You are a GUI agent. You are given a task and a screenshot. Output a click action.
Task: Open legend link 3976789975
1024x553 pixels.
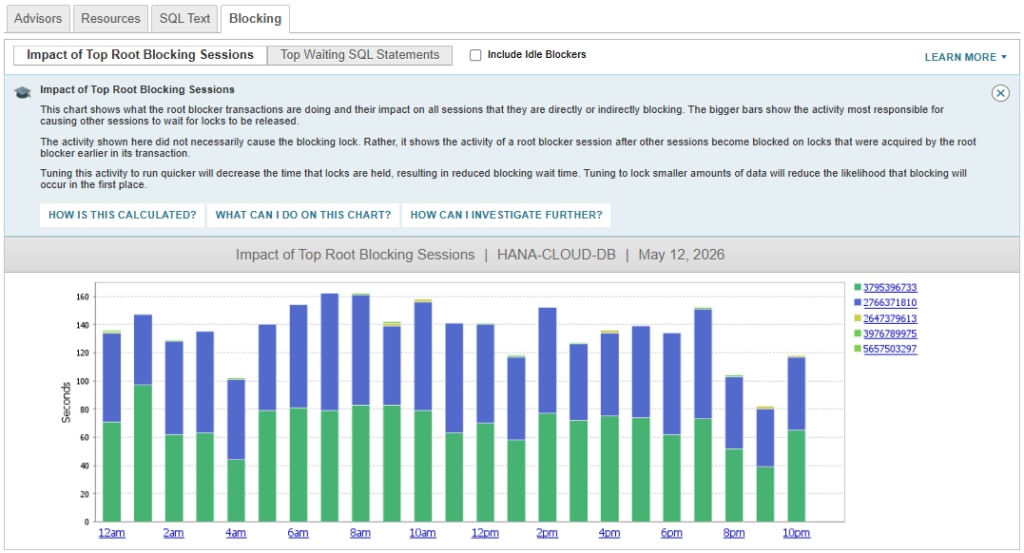click(889, 334)
